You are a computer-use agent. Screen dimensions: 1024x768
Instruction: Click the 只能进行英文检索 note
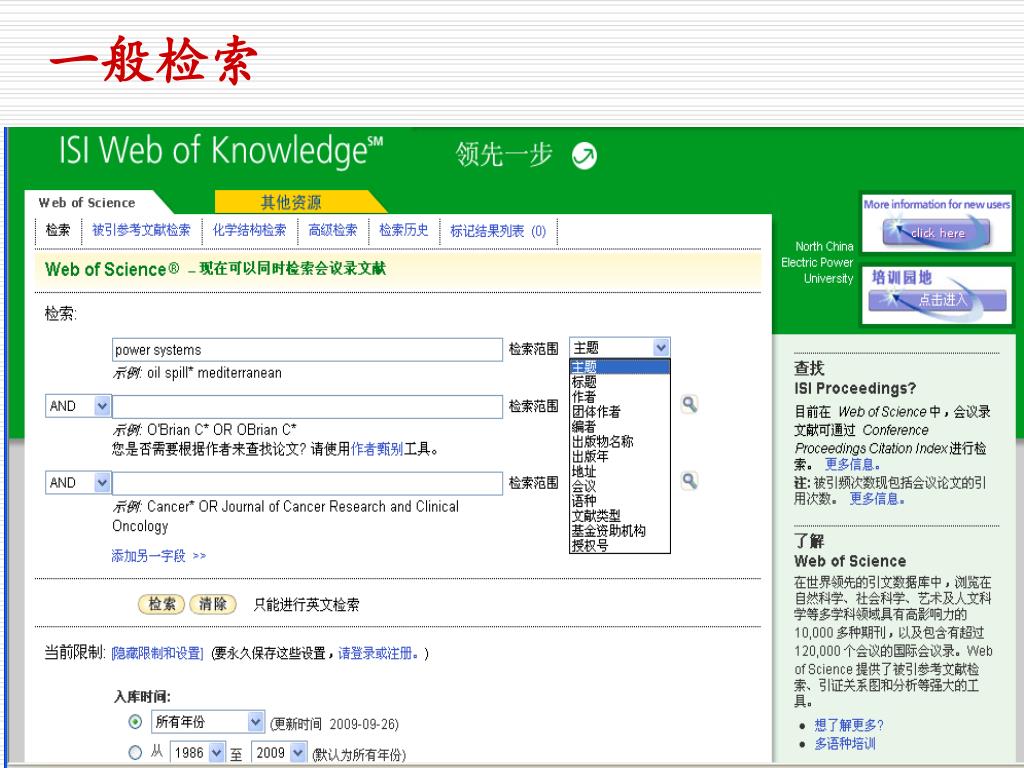coord(306,605)
